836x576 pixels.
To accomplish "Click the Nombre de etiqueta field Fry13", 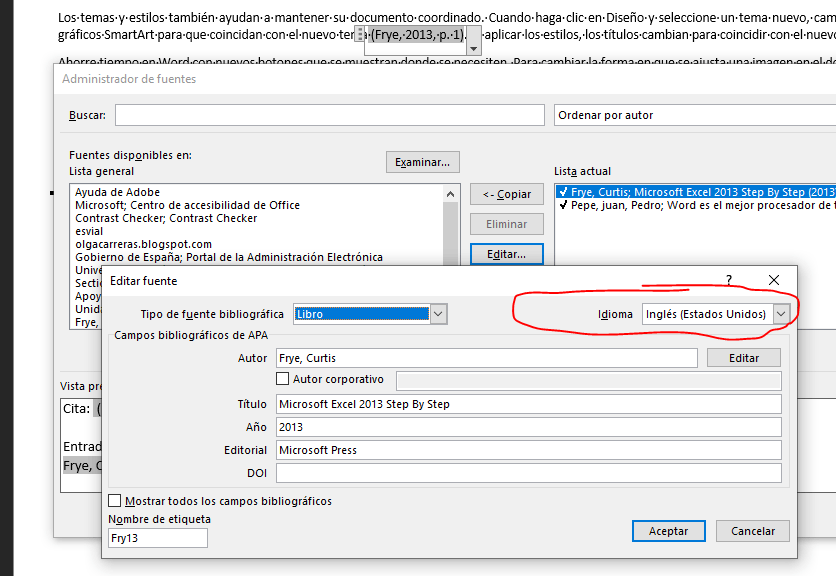I will [x=158, y=538].
